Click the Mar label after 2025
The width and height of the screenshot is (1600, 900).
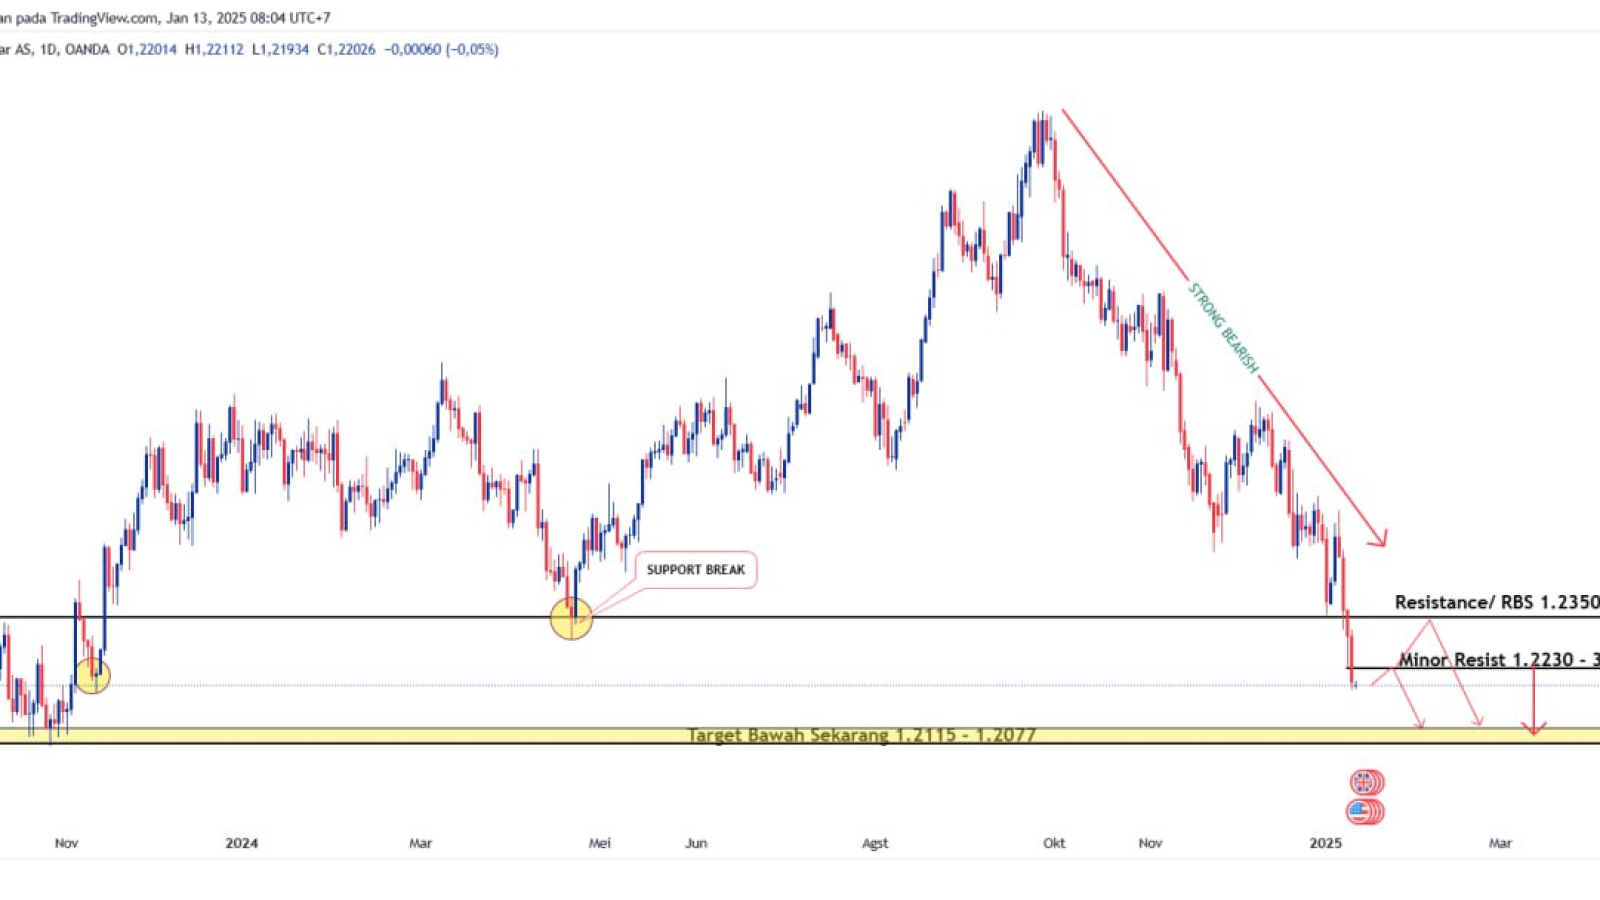(1500, 843)
